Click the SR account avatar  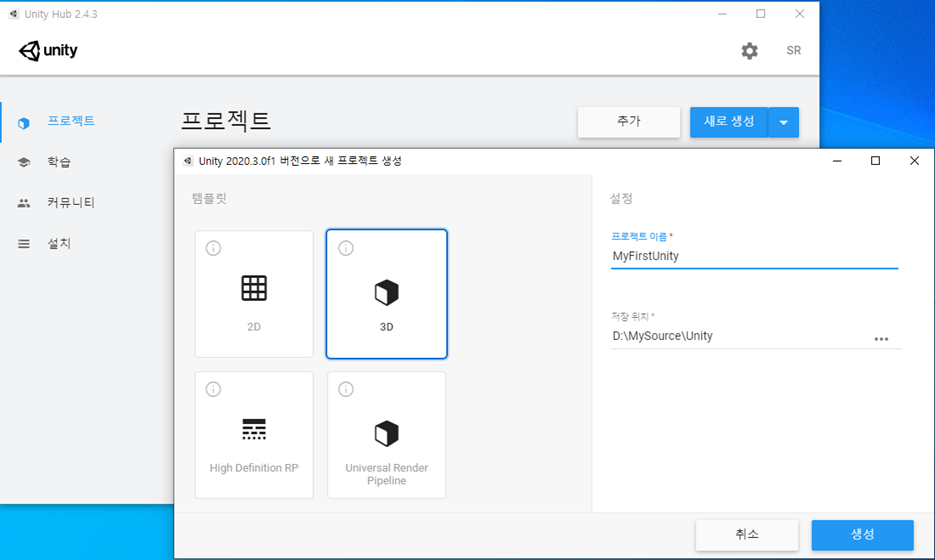pyautogui.click(x=793, y=51)
